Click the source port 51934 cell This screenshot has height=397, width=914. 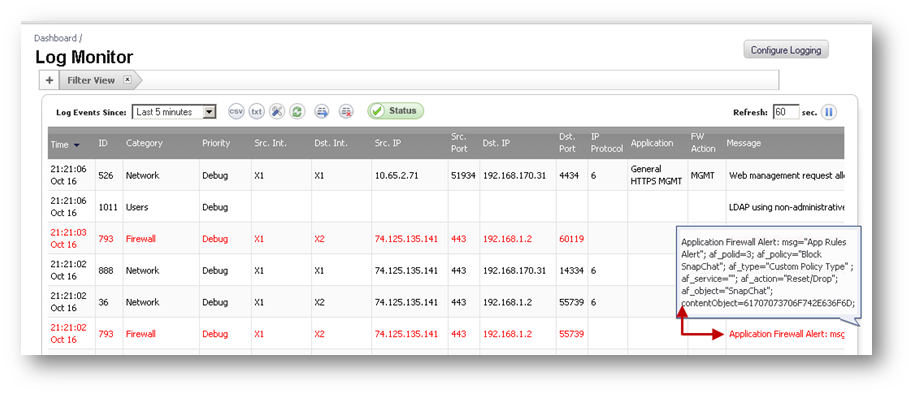pyautogui.click(x=463, y=175)
